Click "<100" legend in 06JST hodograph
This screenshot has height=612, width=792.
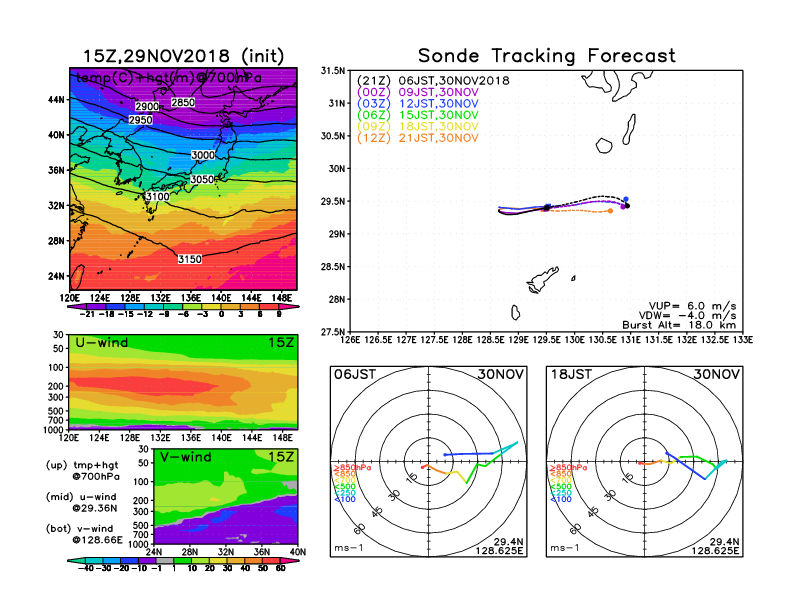345,500
